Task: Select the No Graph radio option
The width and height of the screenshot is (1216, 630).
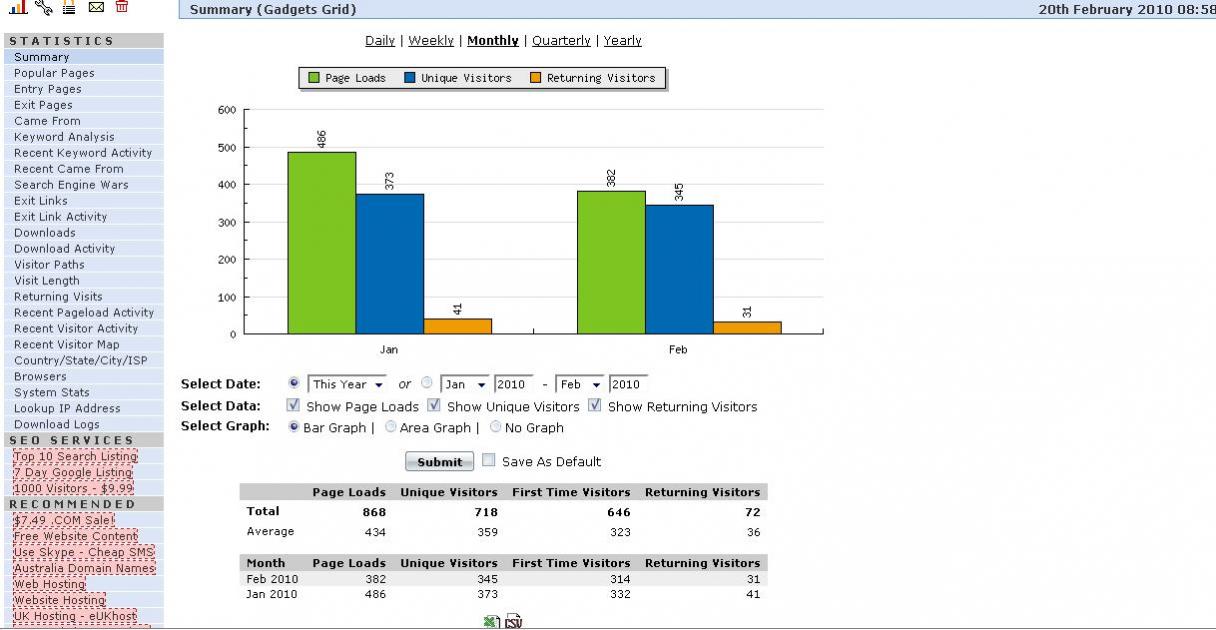Action: click(496, 426)
